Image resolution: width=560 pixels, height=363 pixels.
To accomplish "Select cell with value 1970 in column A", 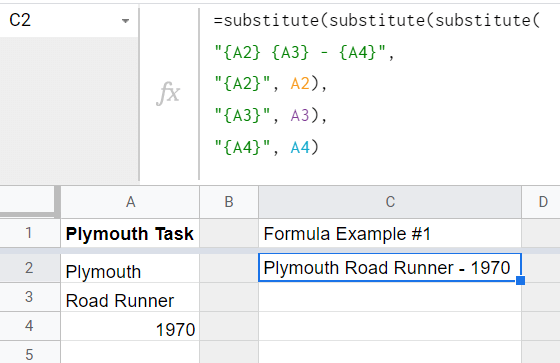I will (130, 327).
